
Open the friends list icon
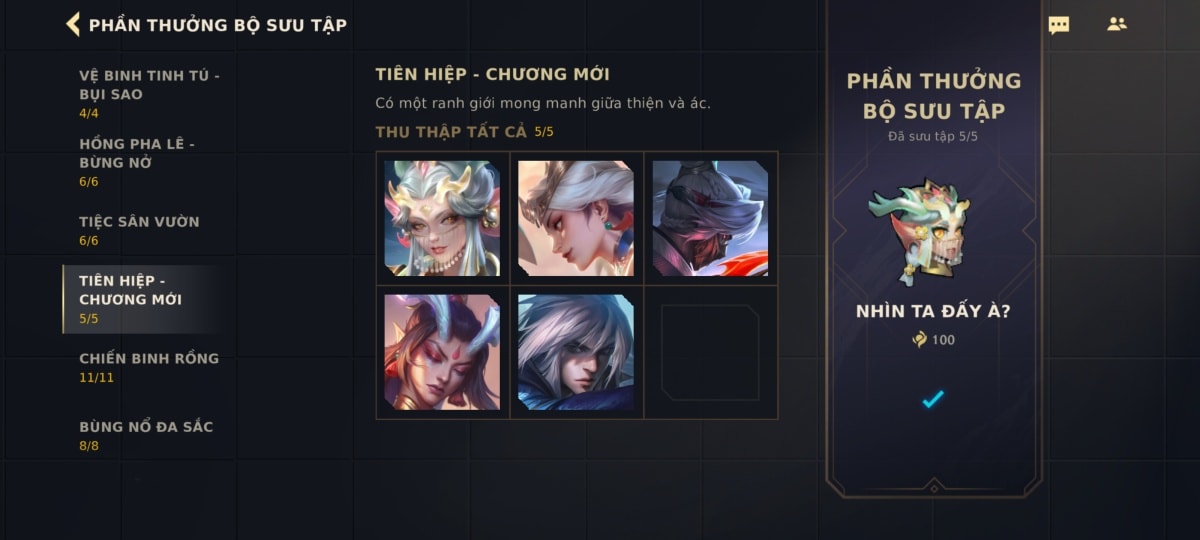(1117, 24)
